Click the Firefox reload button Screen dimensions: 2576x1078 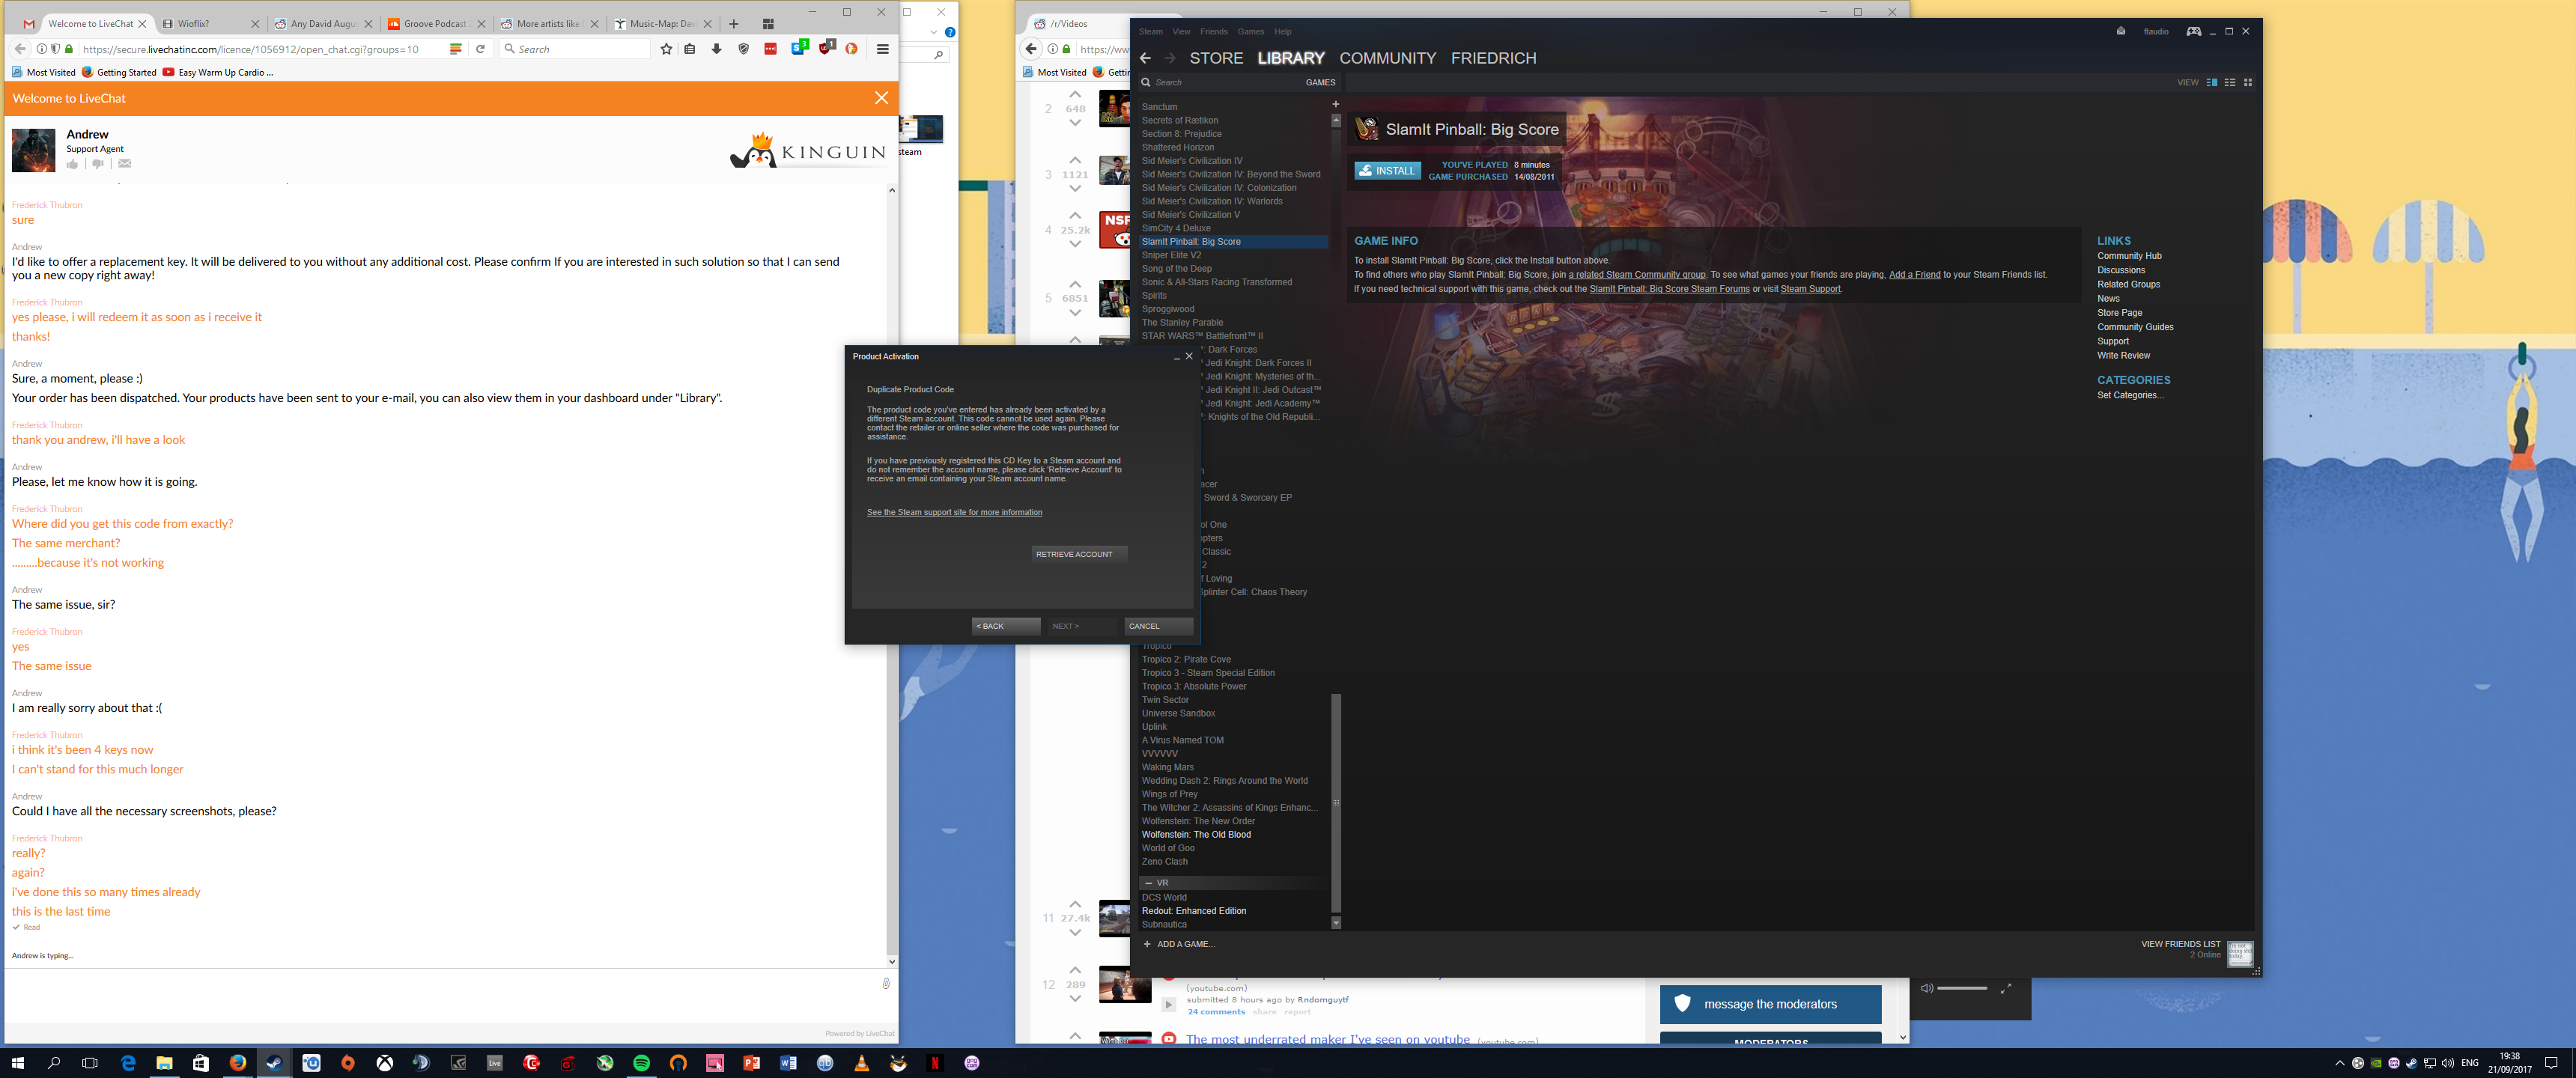click(x=480, y=49)
